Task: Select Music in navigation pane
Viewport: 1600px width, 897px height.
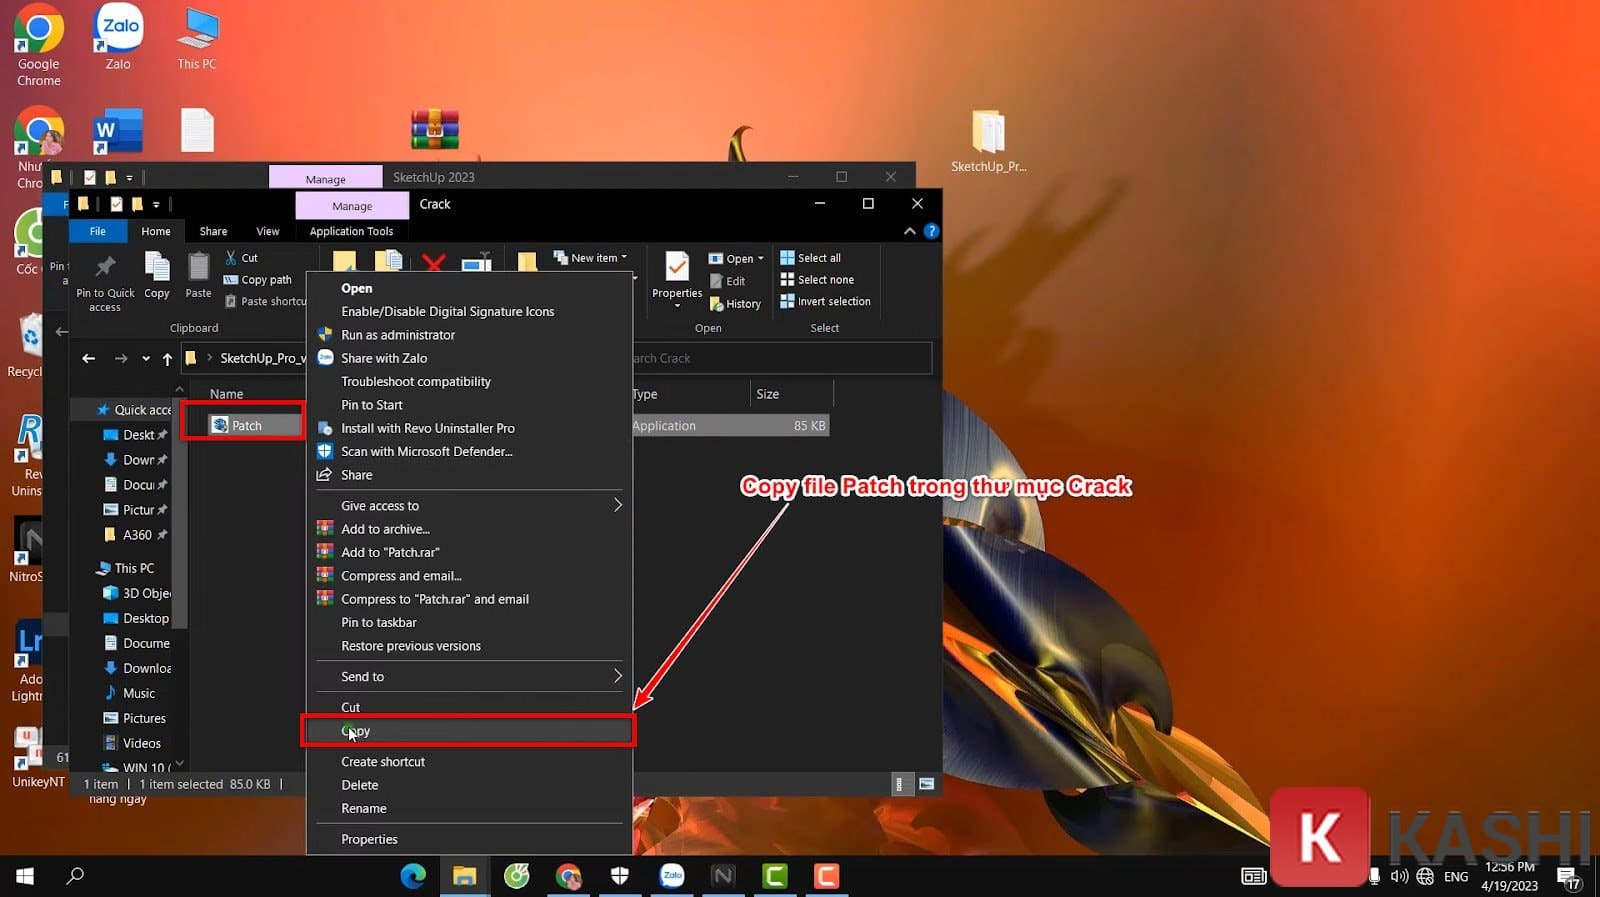Action: 130,693
